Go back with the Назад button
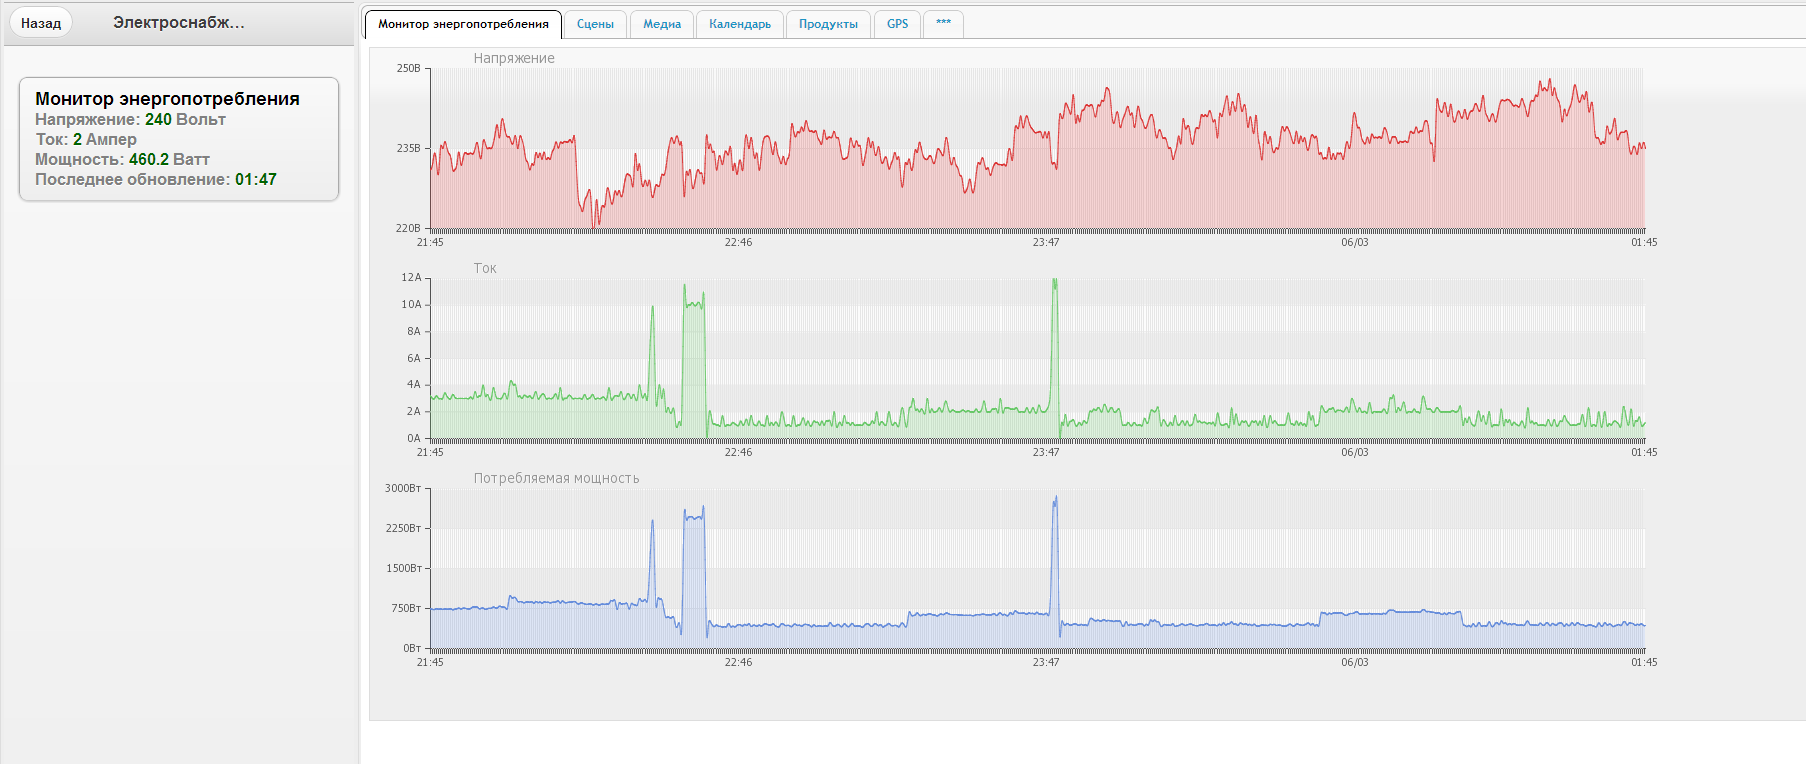Screen dimensions: 1806x764 41,23
